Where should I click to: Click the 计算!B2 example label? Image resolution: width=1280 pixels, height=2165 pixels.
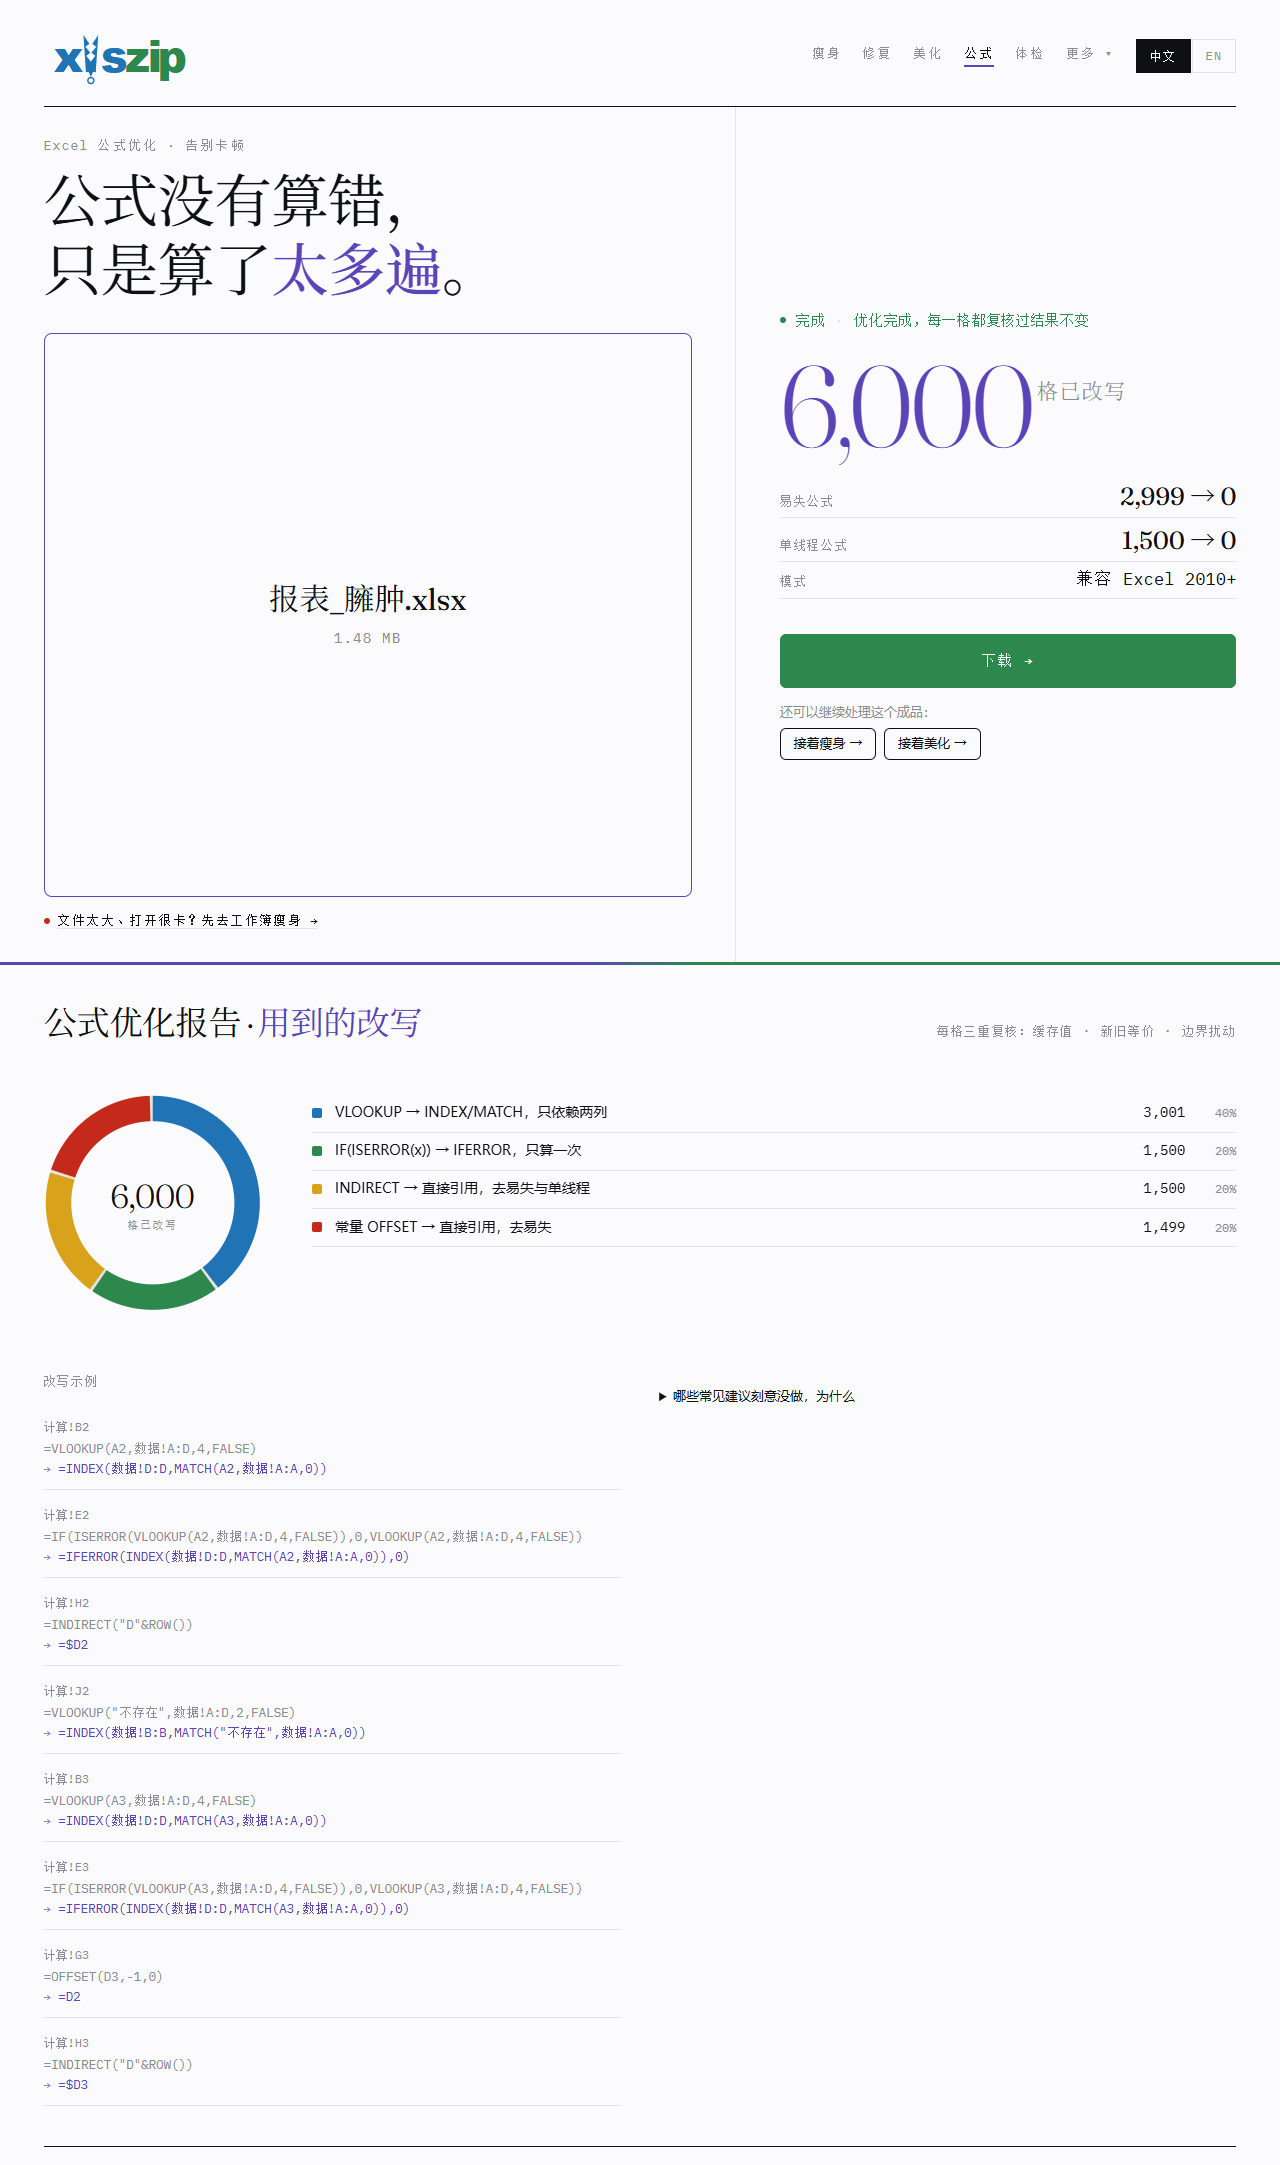pyautogui.click(x=66, y=1427)
